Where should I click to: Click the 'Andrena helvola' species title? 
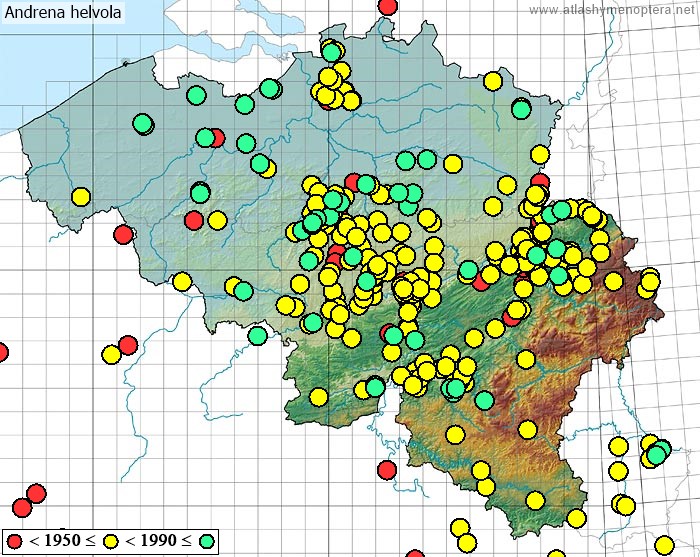[62, 12]
